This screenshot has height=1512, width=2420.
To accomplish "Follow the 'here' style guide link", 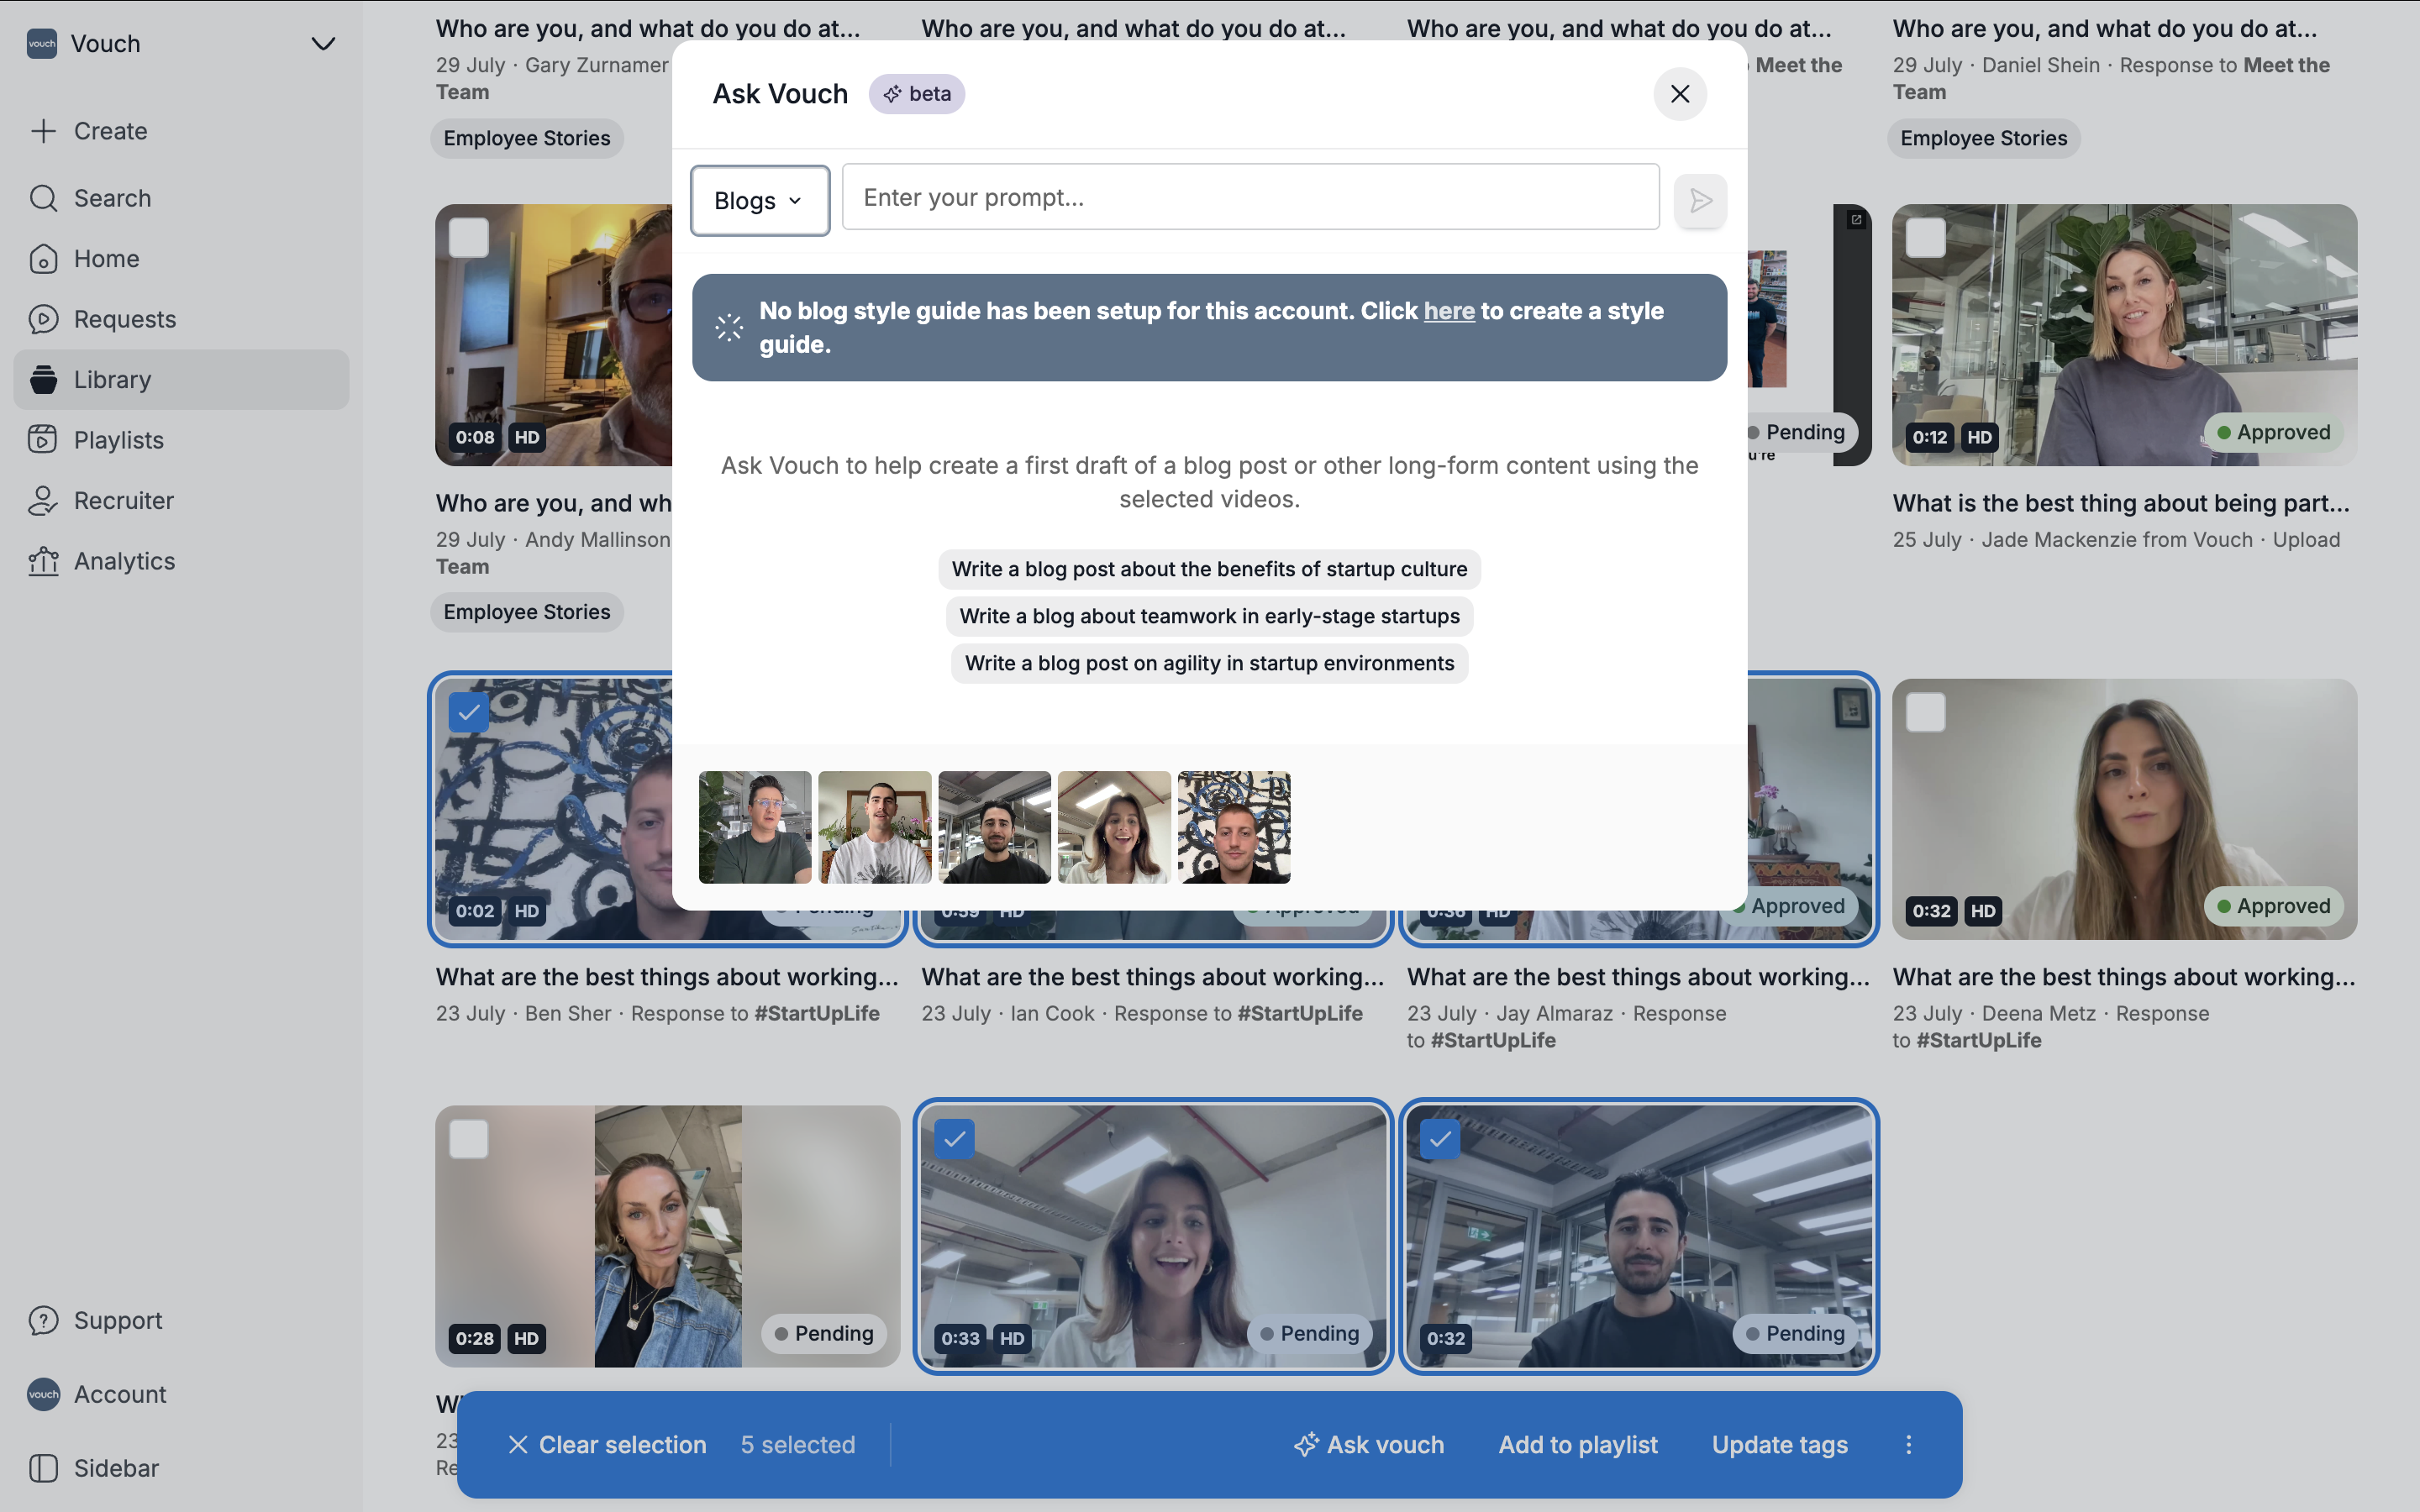I will click(x=1449, y=311).
